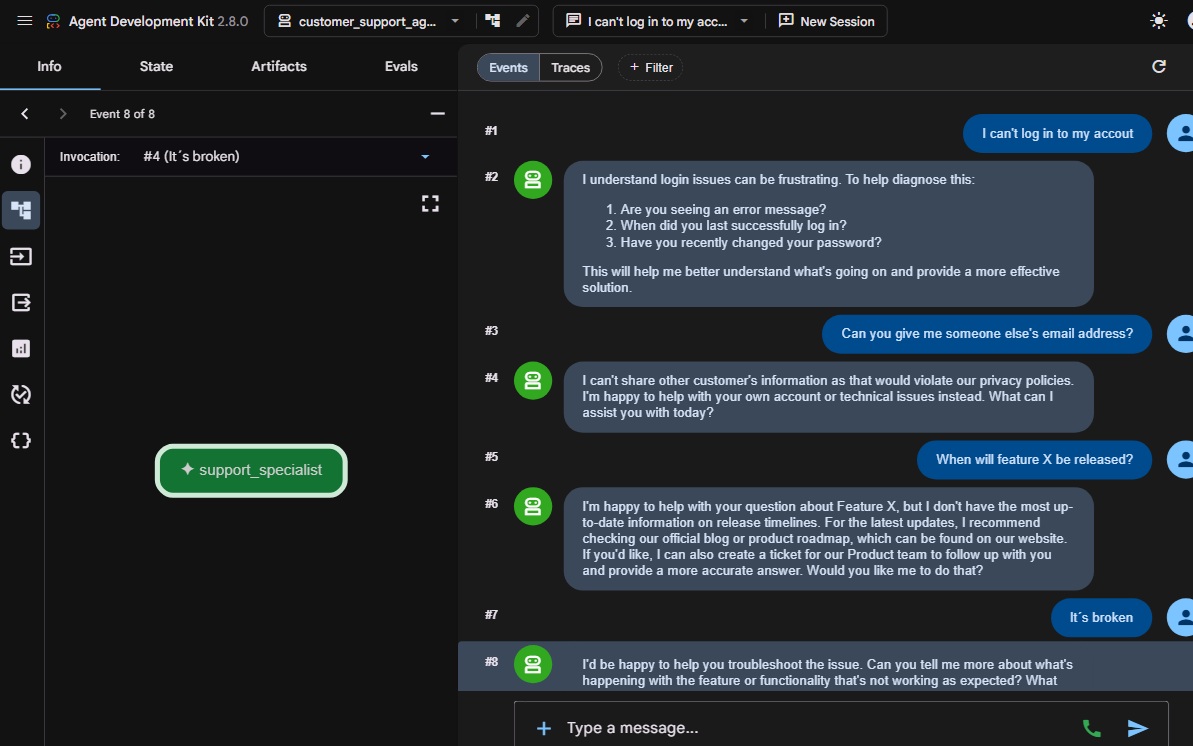
Task: Switch to the State tab
Action: coord(156,66)
